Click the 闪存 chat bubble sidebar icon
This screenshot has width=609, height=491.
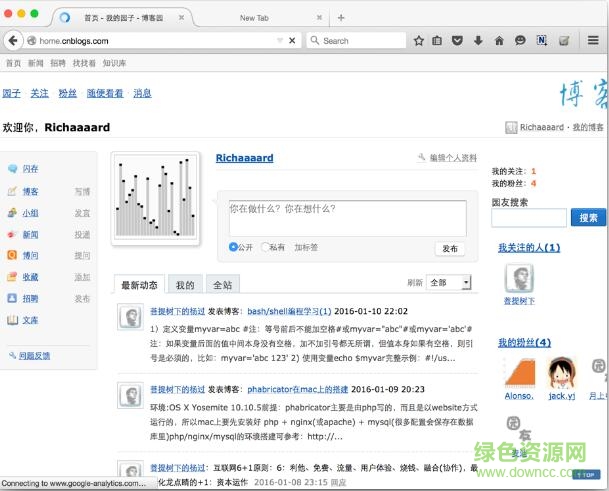pos(12,169)
